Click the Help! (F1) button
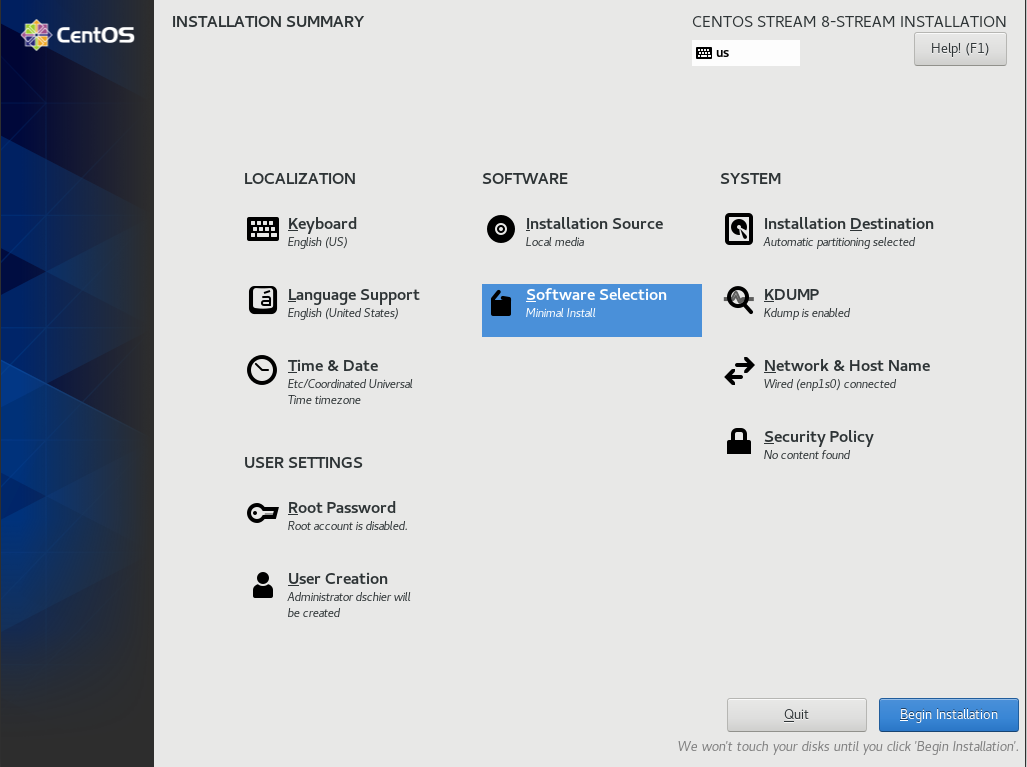The image size is (1027, 767). coord(960,49)
